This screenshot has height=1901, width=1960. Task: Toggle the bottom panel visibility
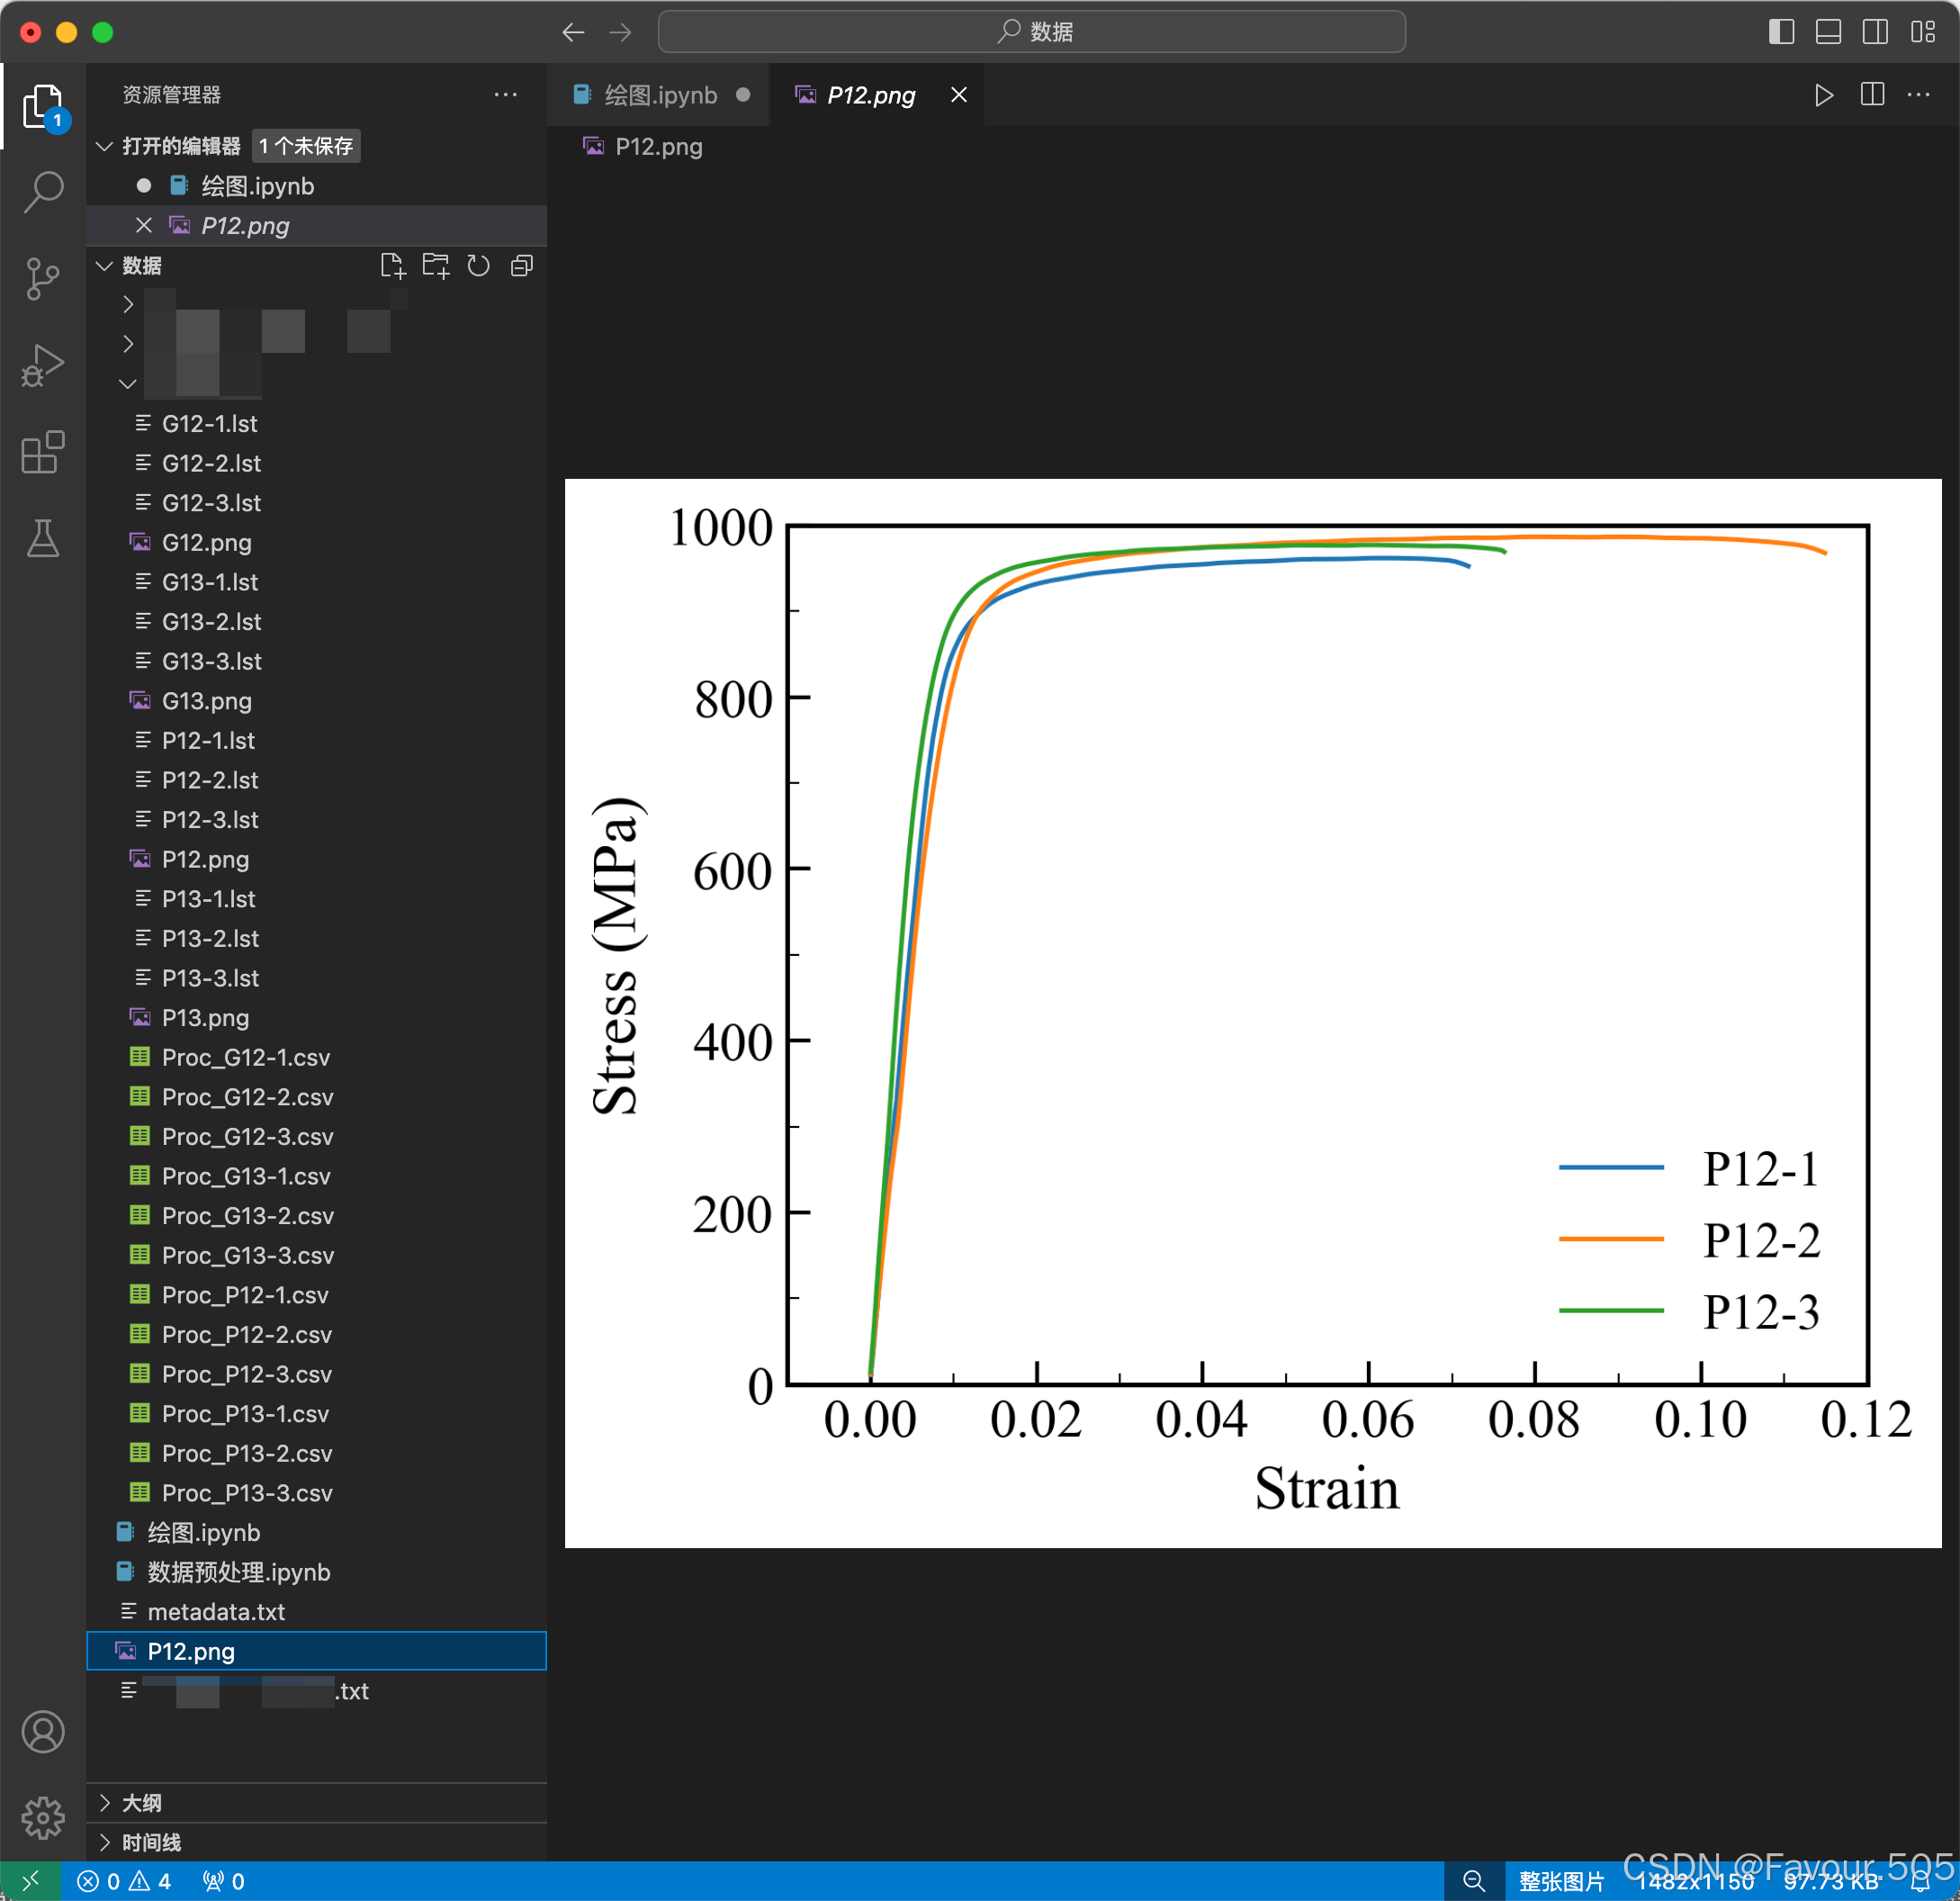pyautogui.click(x=1828, y=32)
